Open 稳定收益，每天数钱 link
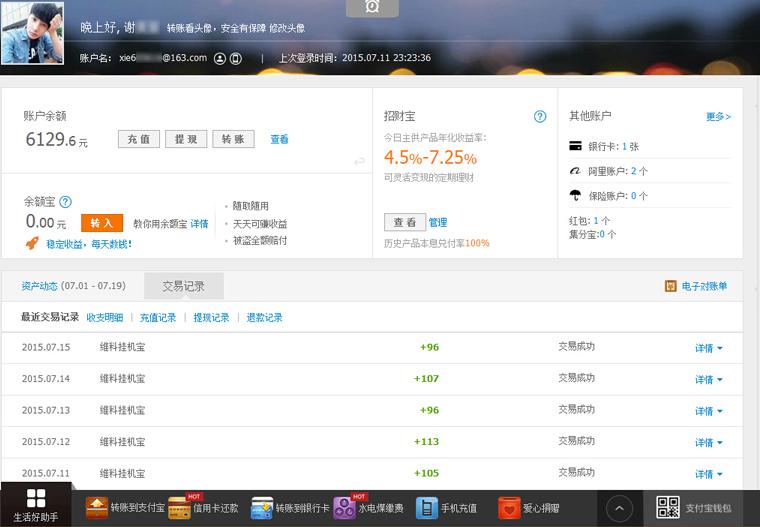The width and height of the screenshot is (760, 527). coord(89,244)
